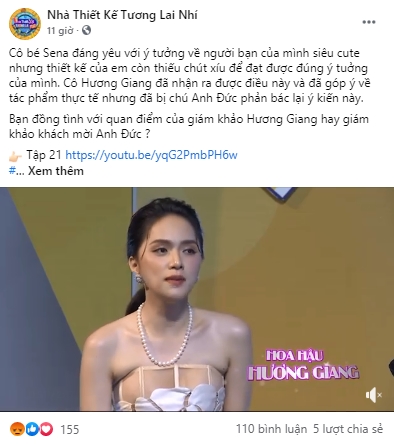Open the three-dot post options menu
394x444 pixels.
tap(369, 22)
